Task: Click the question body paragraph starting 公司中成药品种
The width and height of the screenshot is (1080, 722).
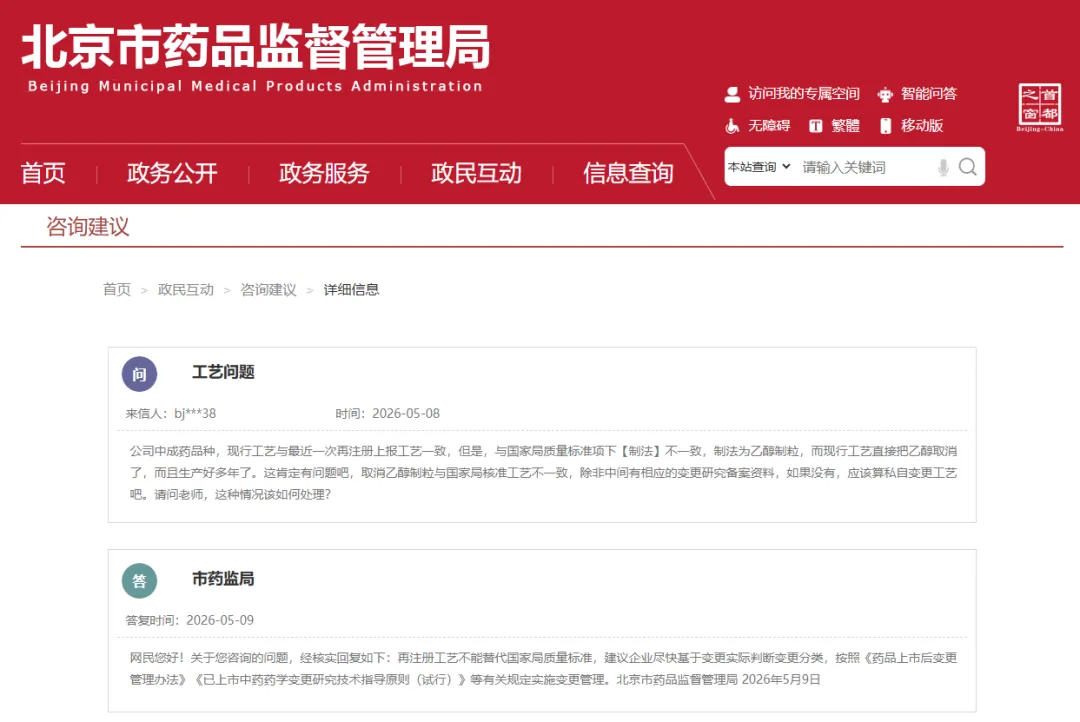Action: [543, 473]
